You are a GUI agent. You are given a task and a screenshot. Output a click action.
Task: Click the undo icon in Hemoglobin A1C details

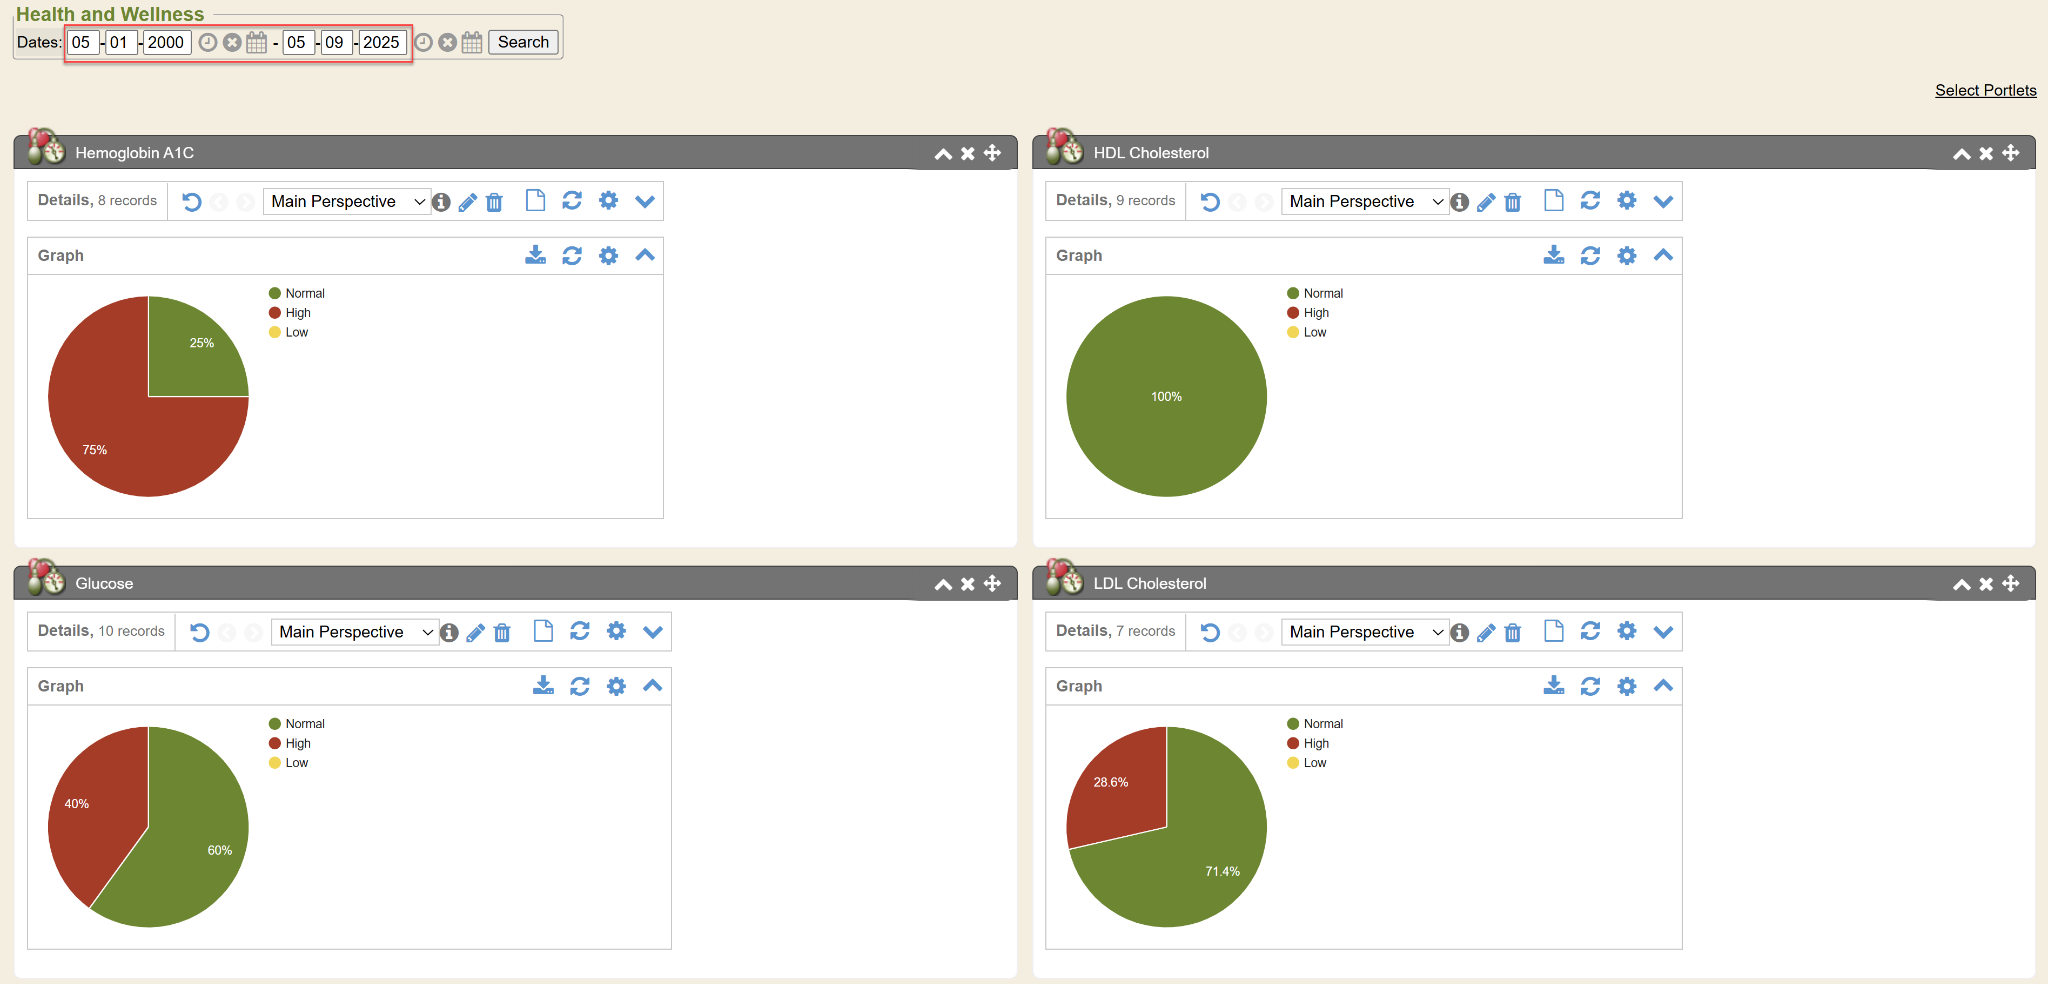coord(192,202)
